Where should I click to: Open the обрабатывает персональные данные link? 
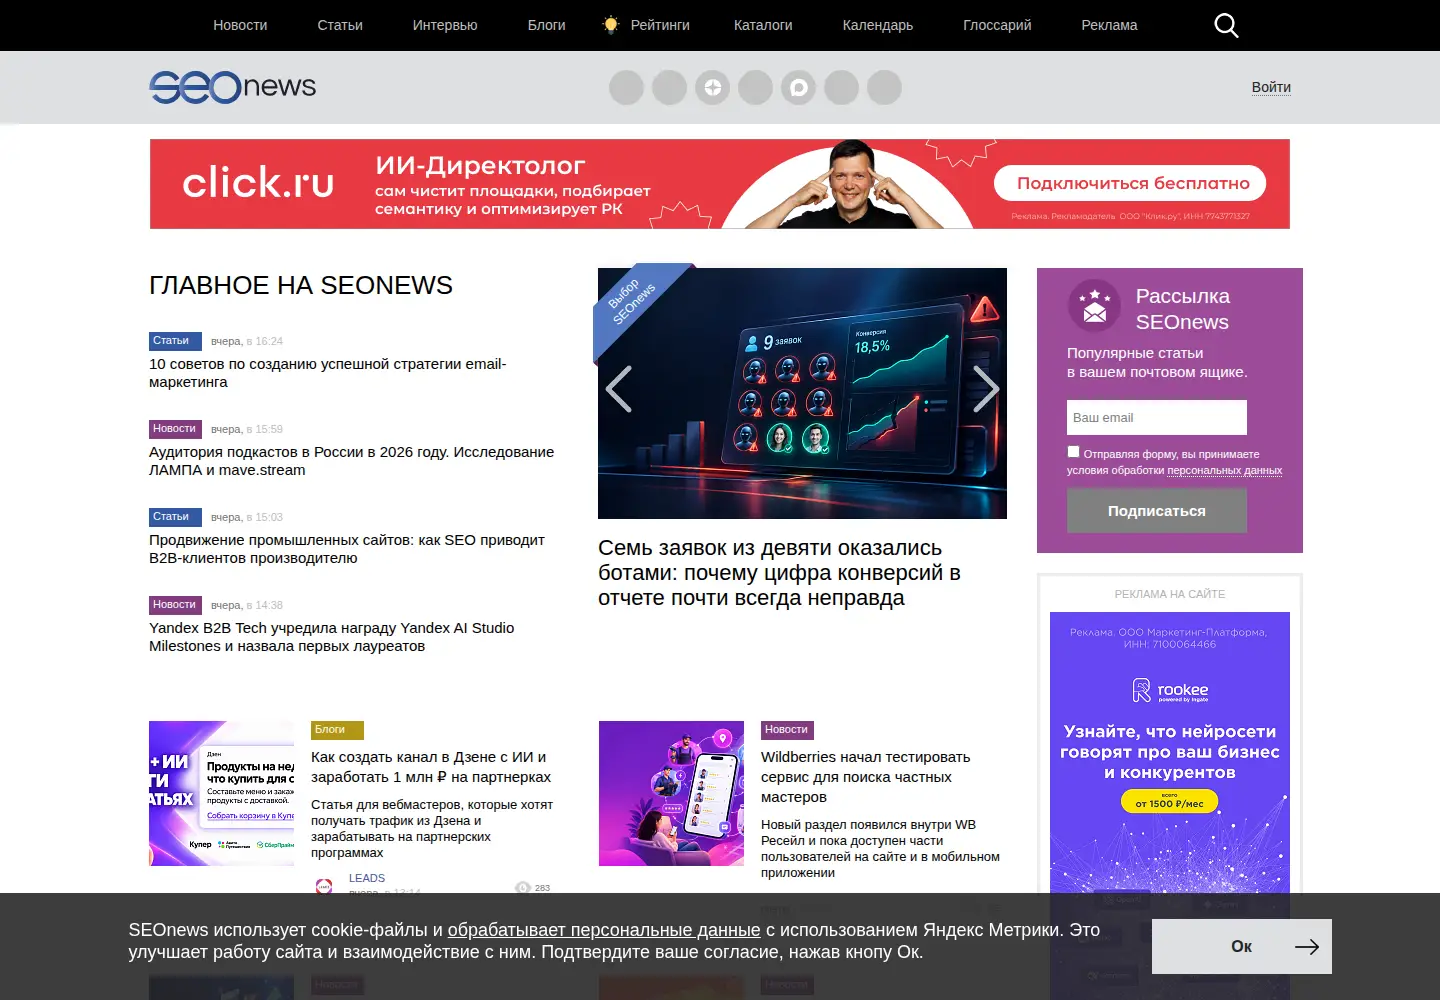604,930
